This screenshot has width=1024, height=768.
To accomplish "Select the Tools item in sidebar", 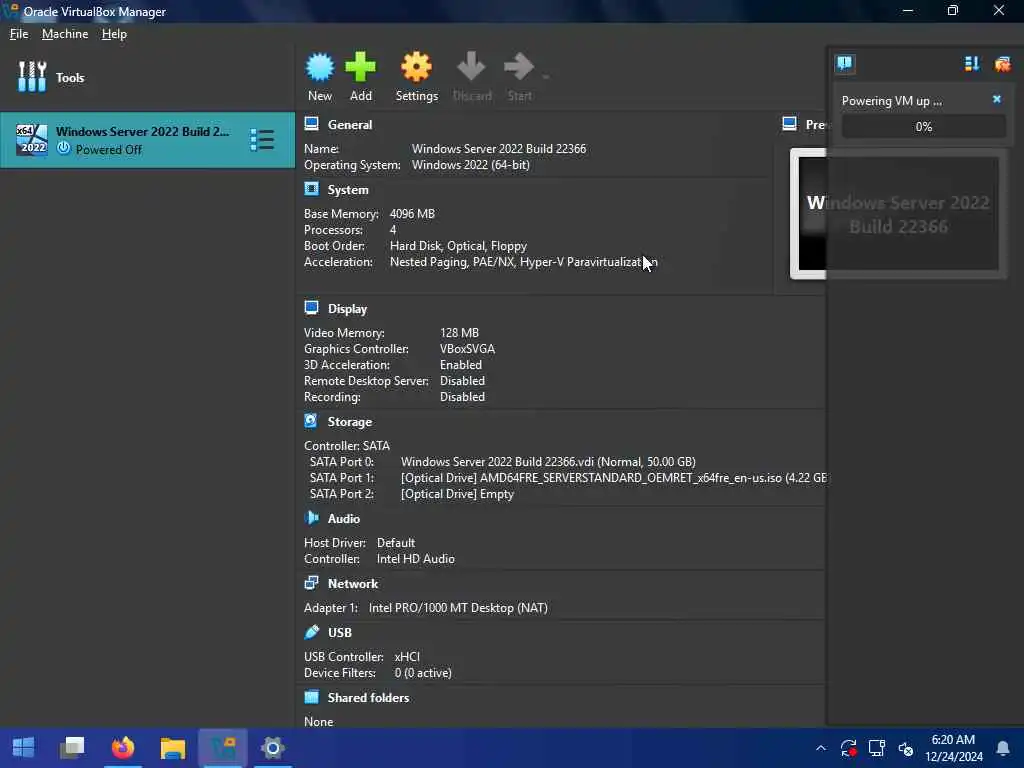I will click(147, 77).
